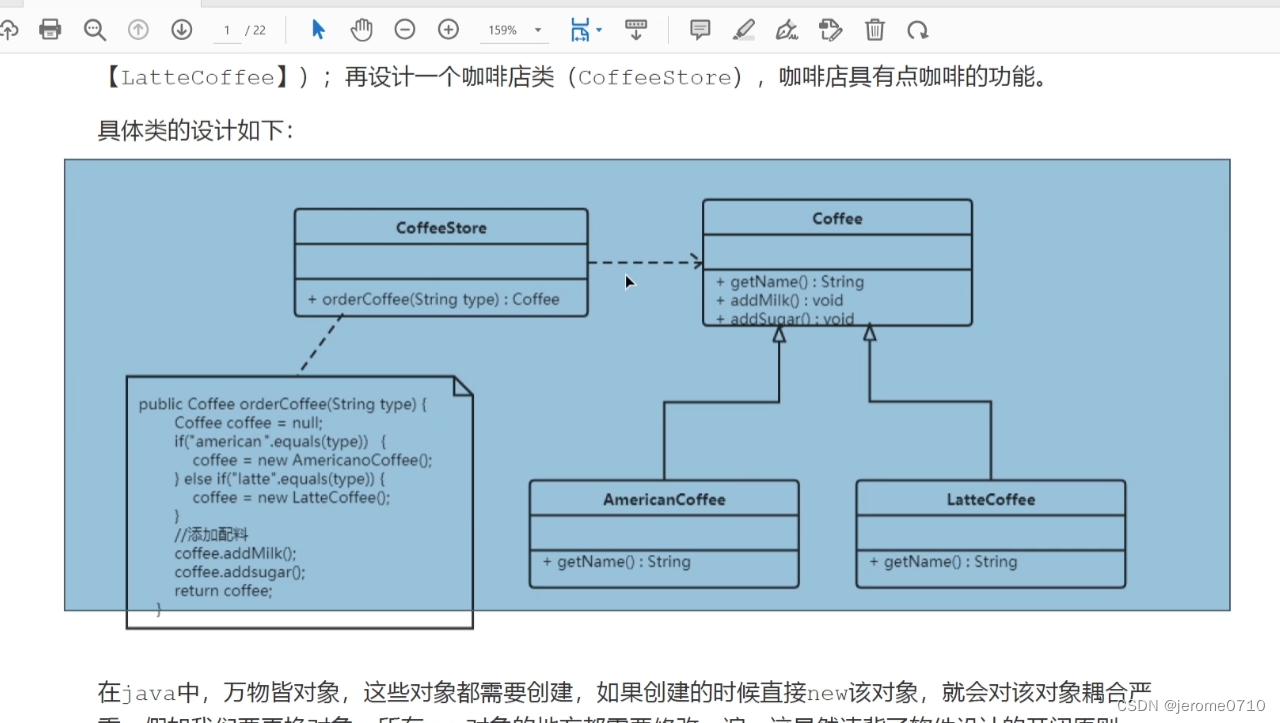
Task: Click 'return coffee;' in the code note
Action: pos(223,591)
